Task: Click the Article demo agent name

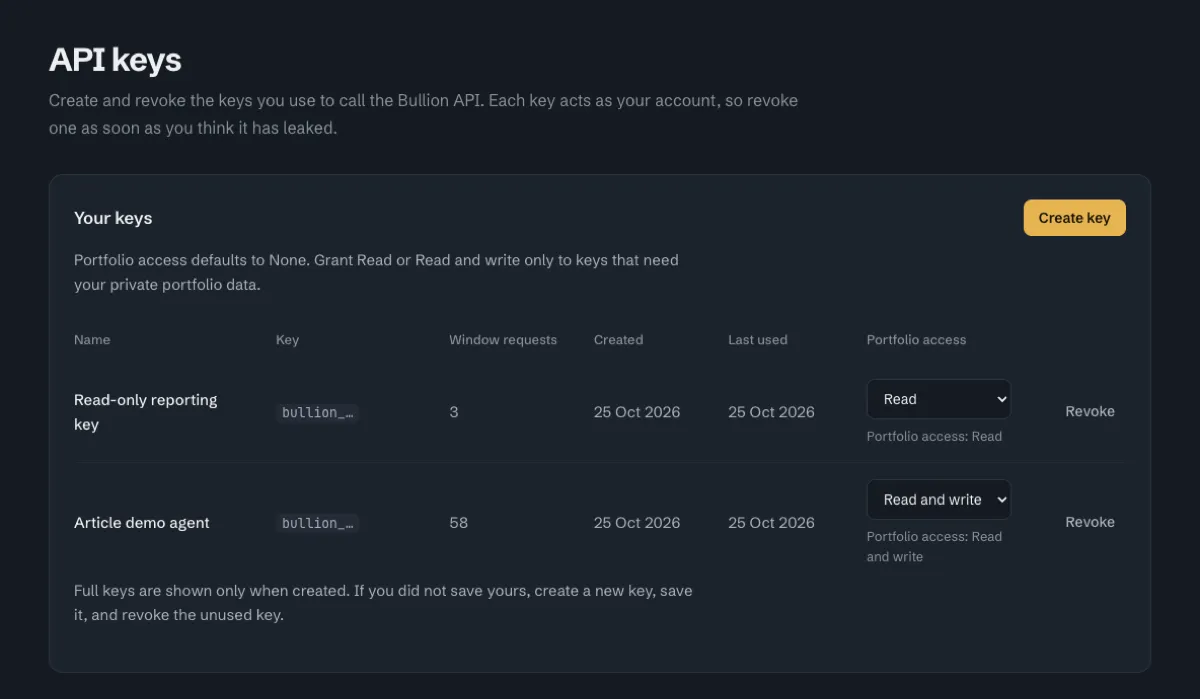Action: pyautogui.click(x=142, y=523)
